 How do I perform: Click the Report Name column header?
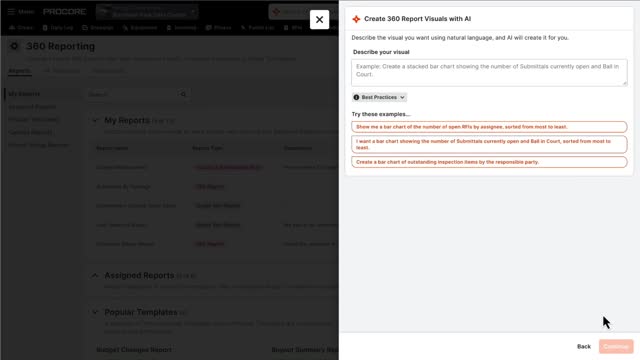tap(112, 148)
